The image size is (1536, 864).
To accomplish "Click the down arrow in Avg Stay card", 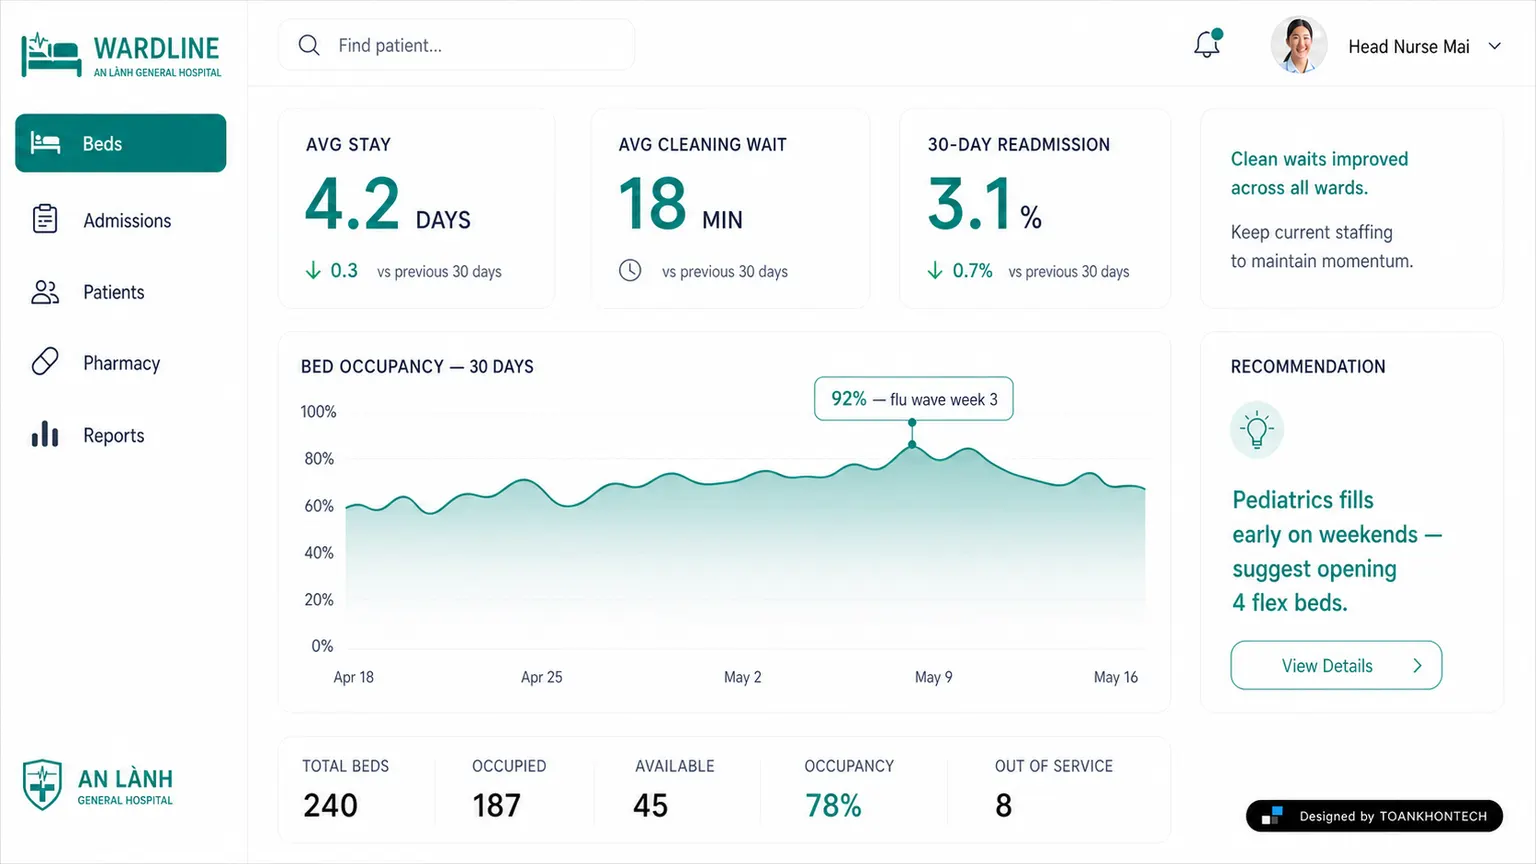I will tap(313, 270).
